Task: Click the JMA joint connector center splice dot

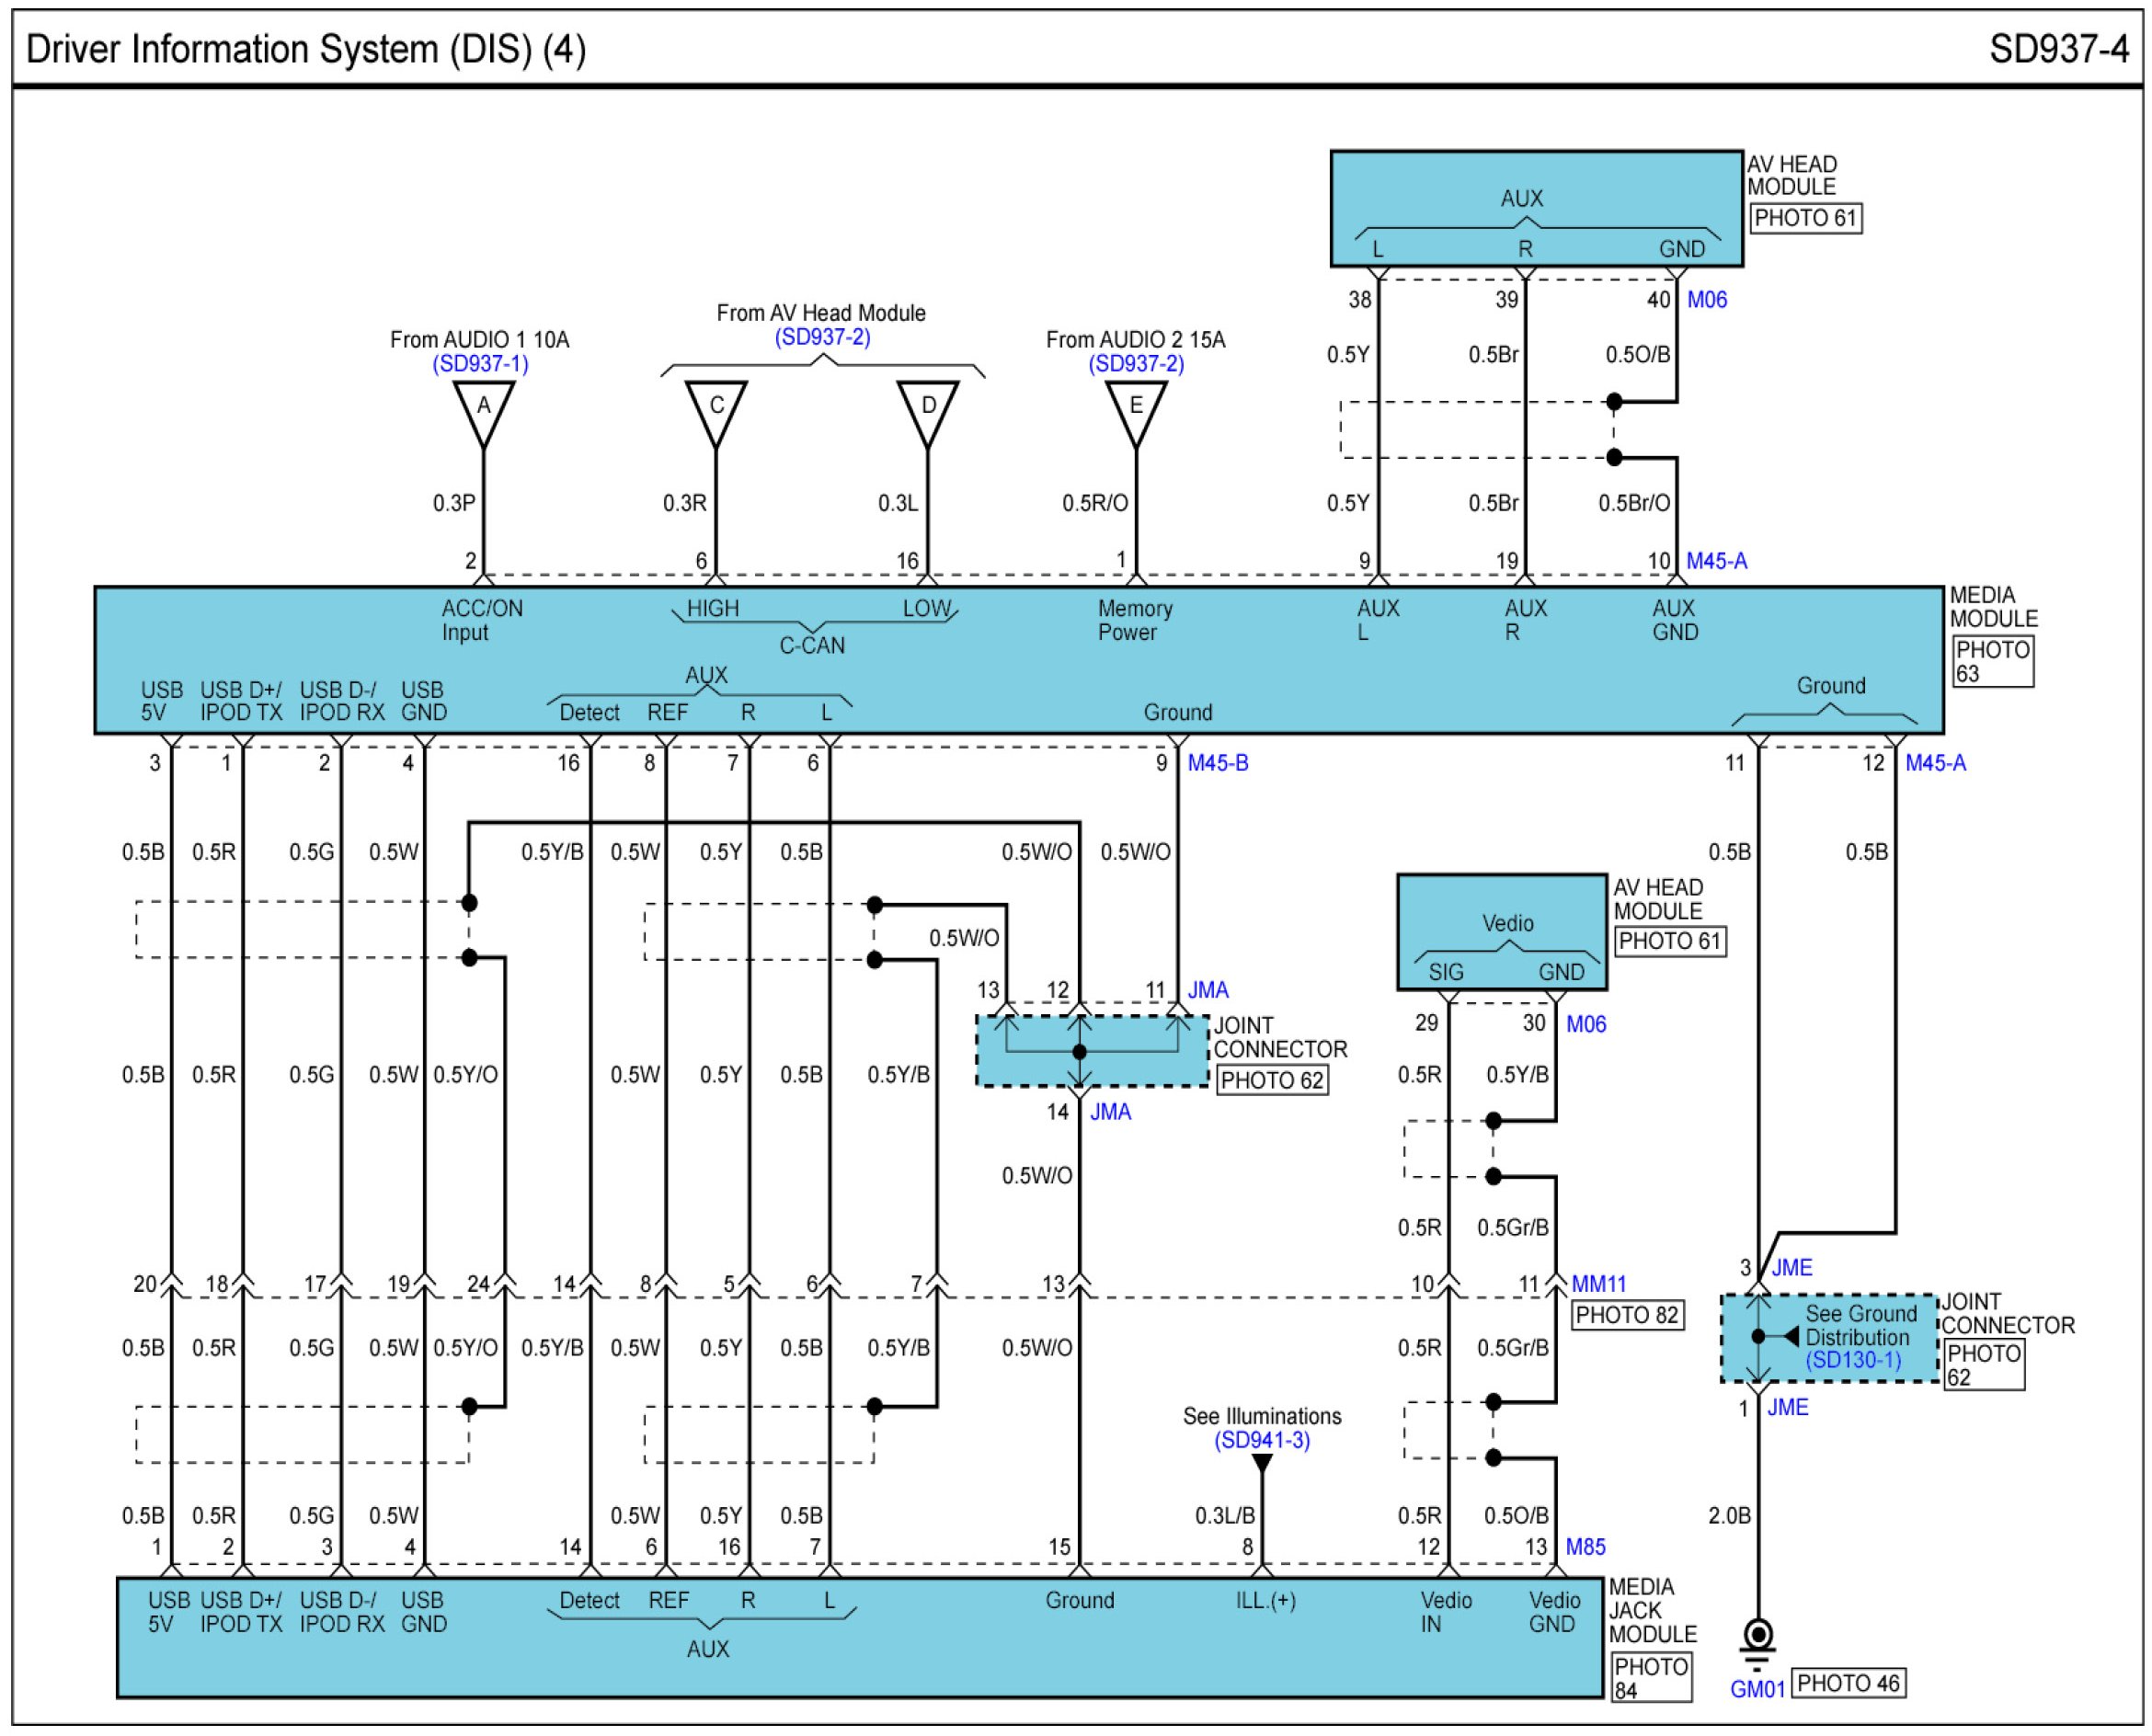Action: (x=1079, y=1052)
